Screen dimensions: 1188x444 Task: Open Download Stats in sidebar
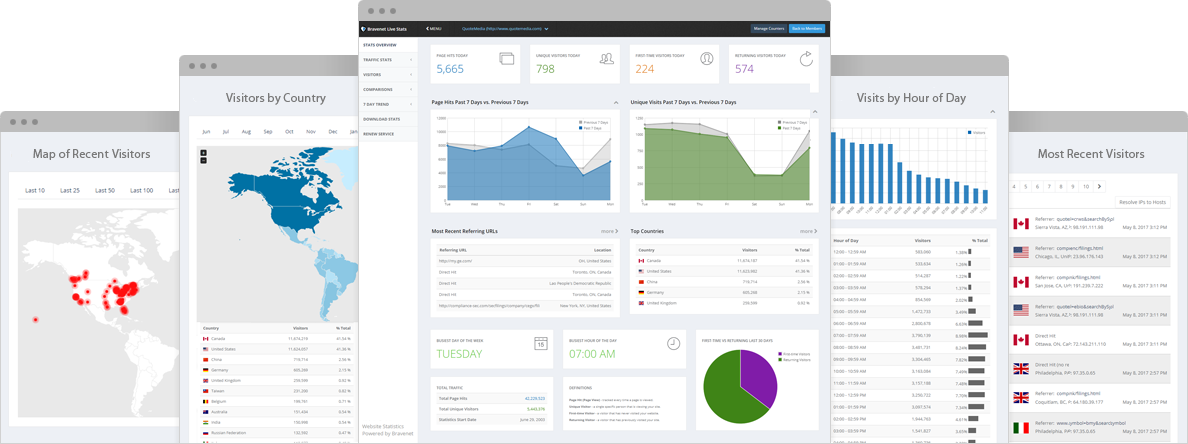click(389, 119)
